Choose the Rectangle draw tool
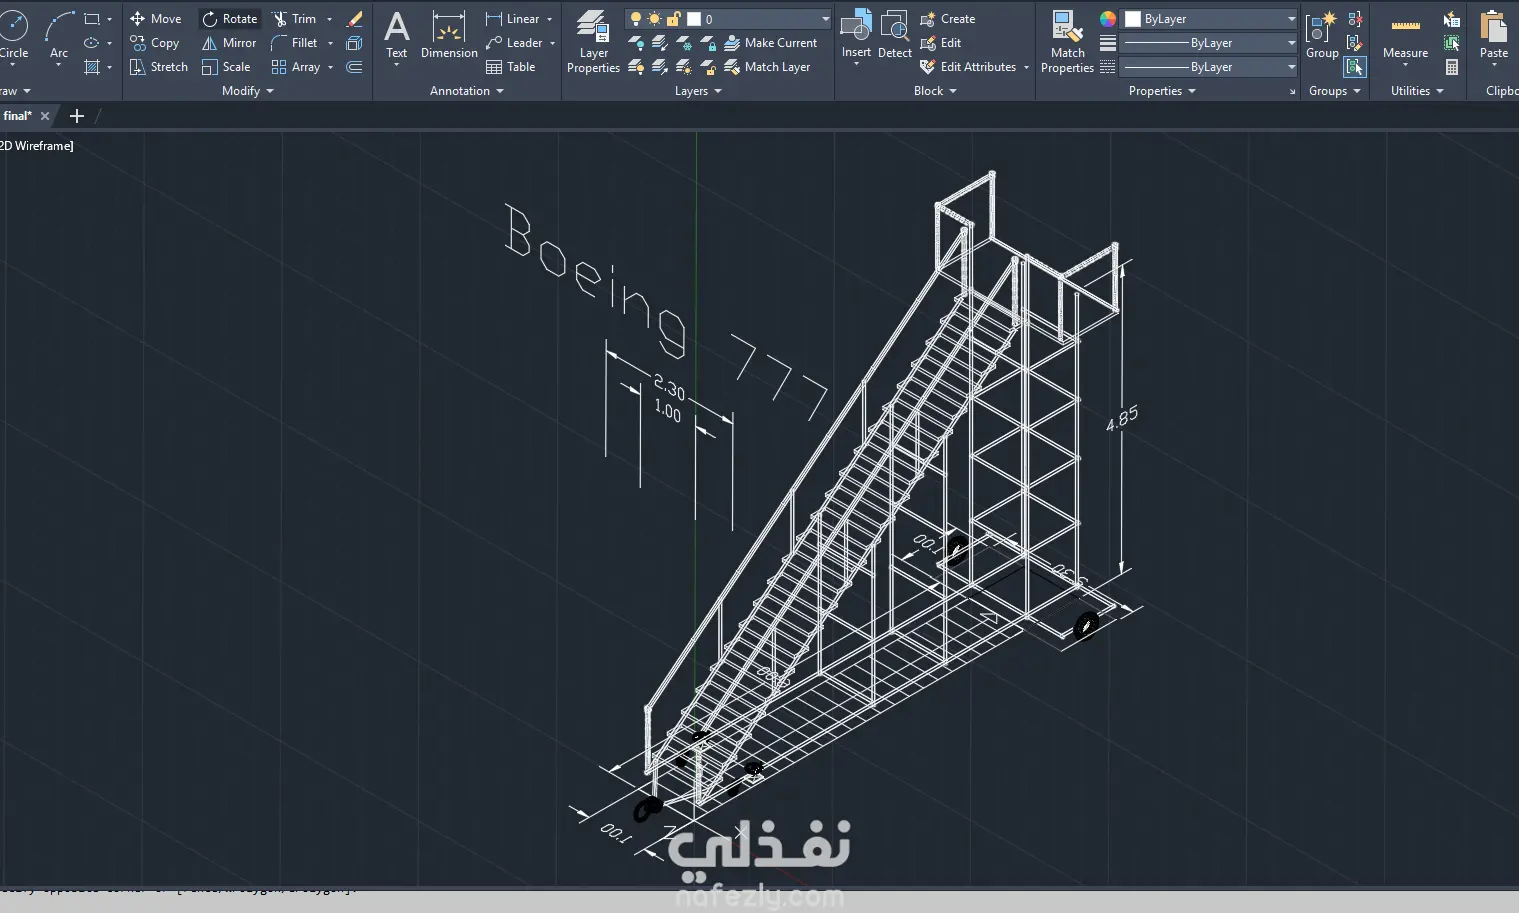Viewport: 1519px width, 913px height. point(92,19)
